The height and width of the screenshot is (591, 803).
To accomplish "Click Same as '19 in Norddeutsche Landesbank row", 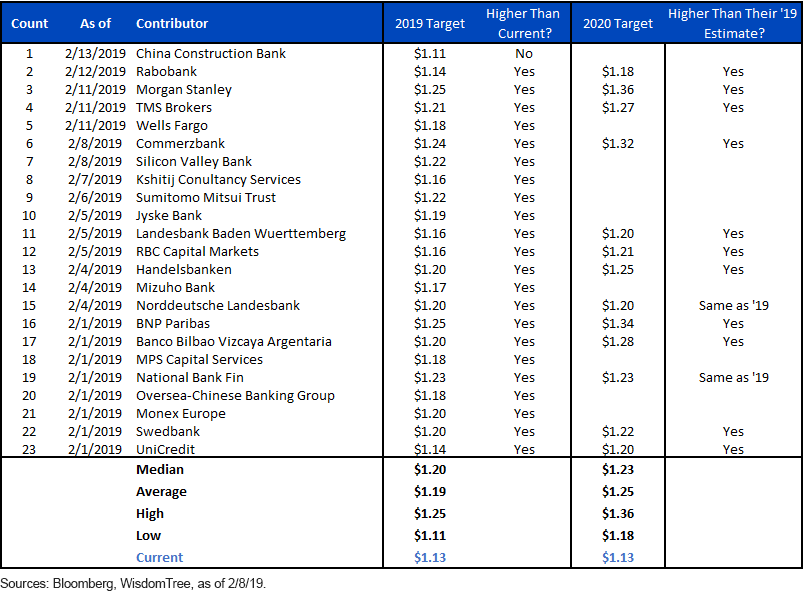I will tap(733, 305).
